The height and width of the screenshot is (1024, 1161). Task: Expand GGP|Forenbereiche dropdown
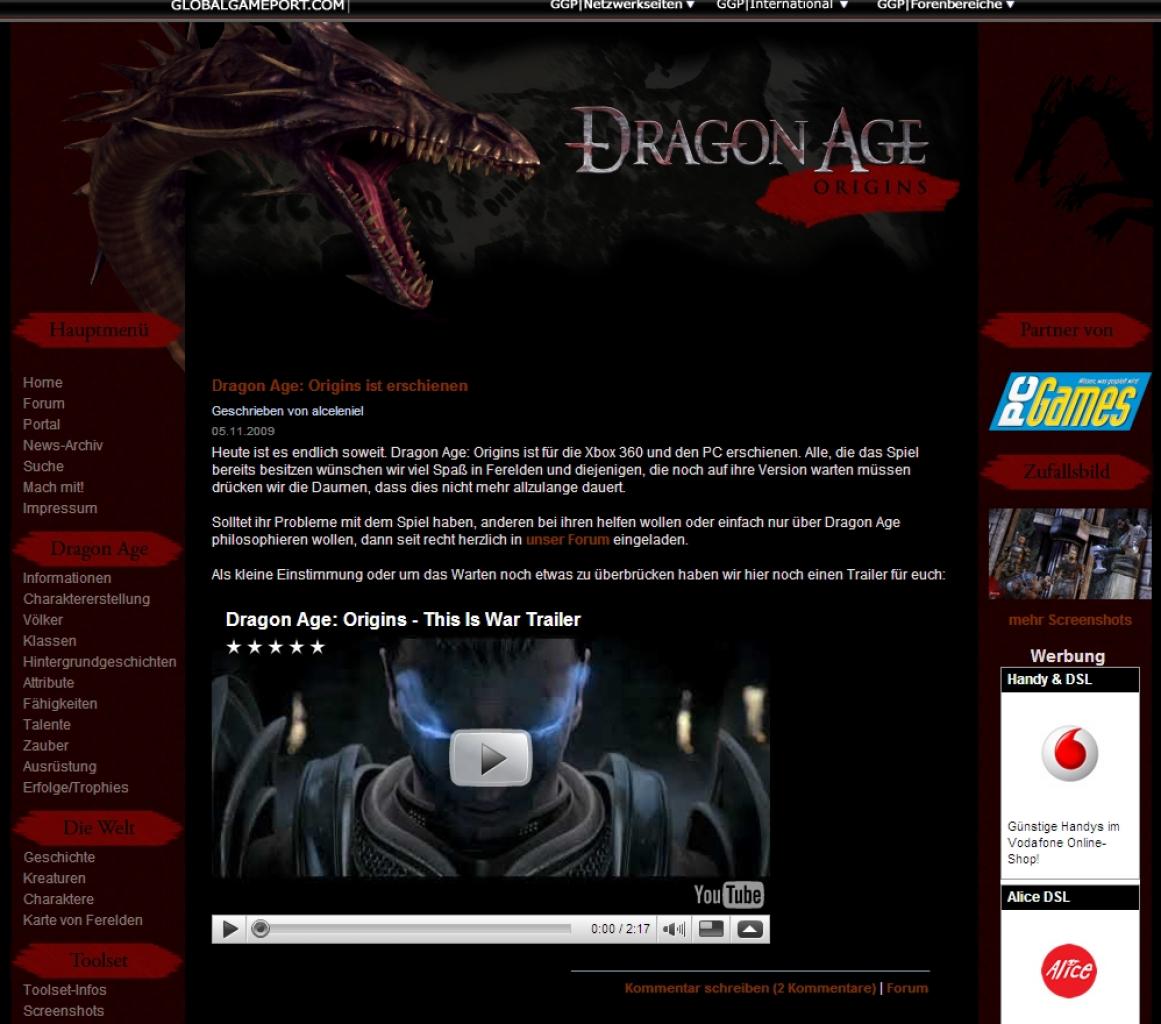(946, 5)
